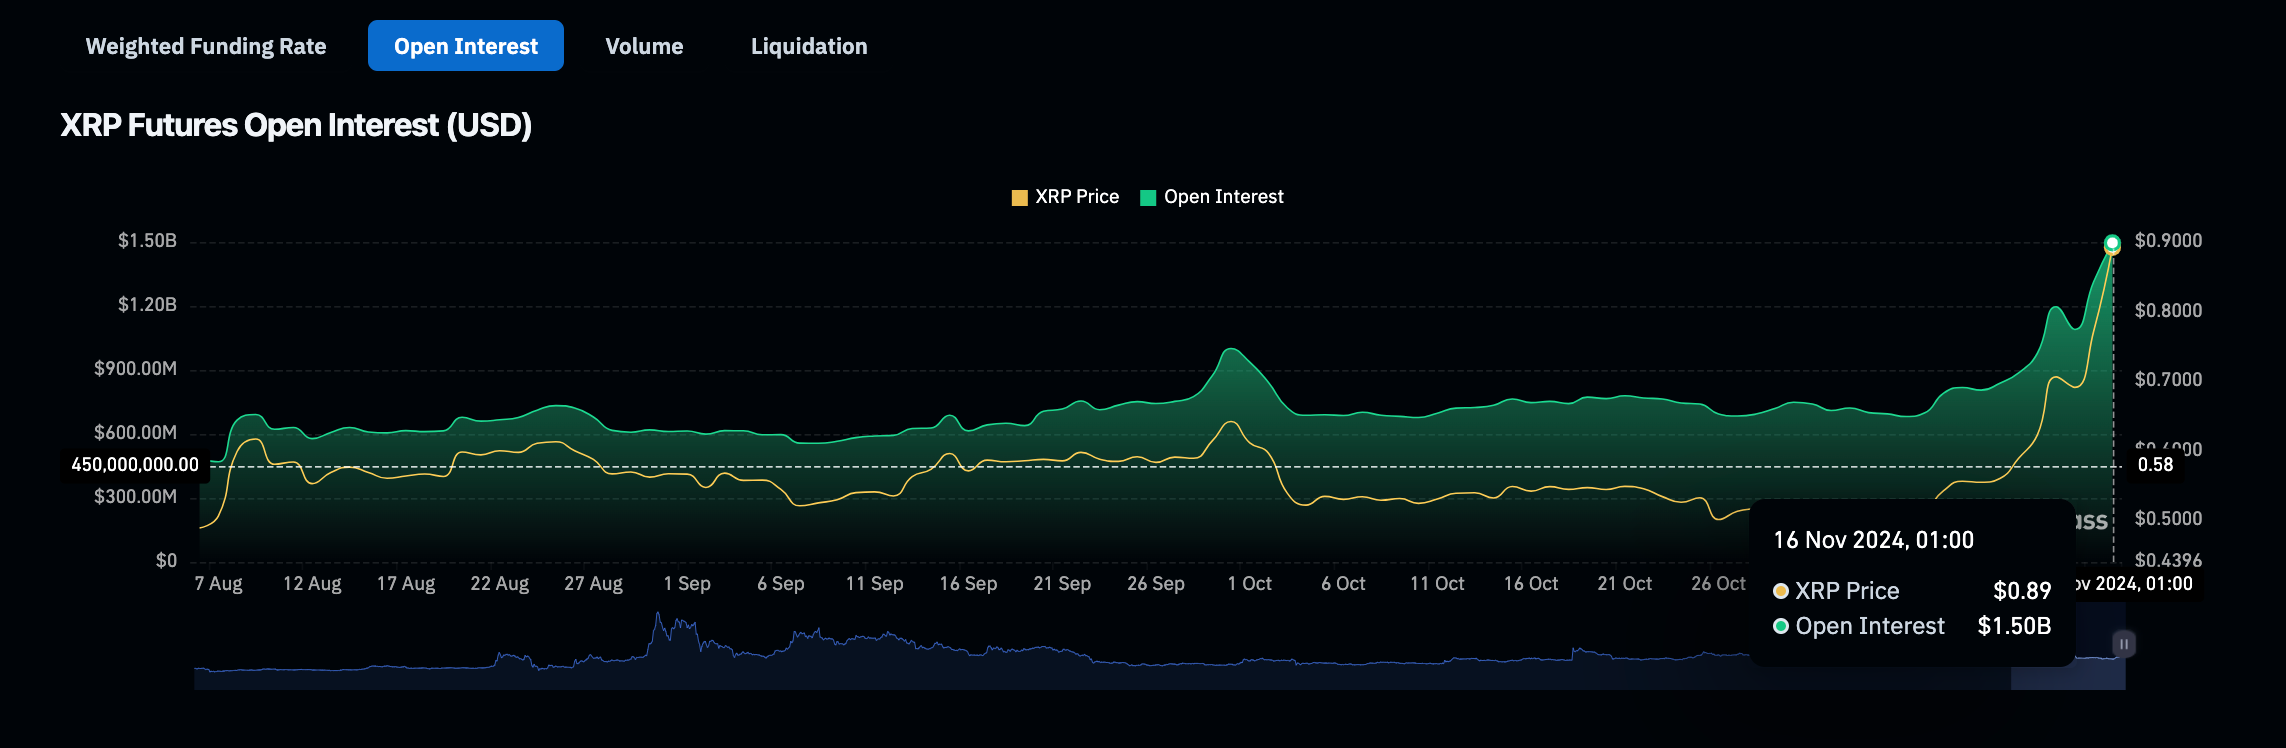This screenshot has width=2286, height=748.
Task: Click the 1 Sep x-axis label
Action: (x=687, y=584)
